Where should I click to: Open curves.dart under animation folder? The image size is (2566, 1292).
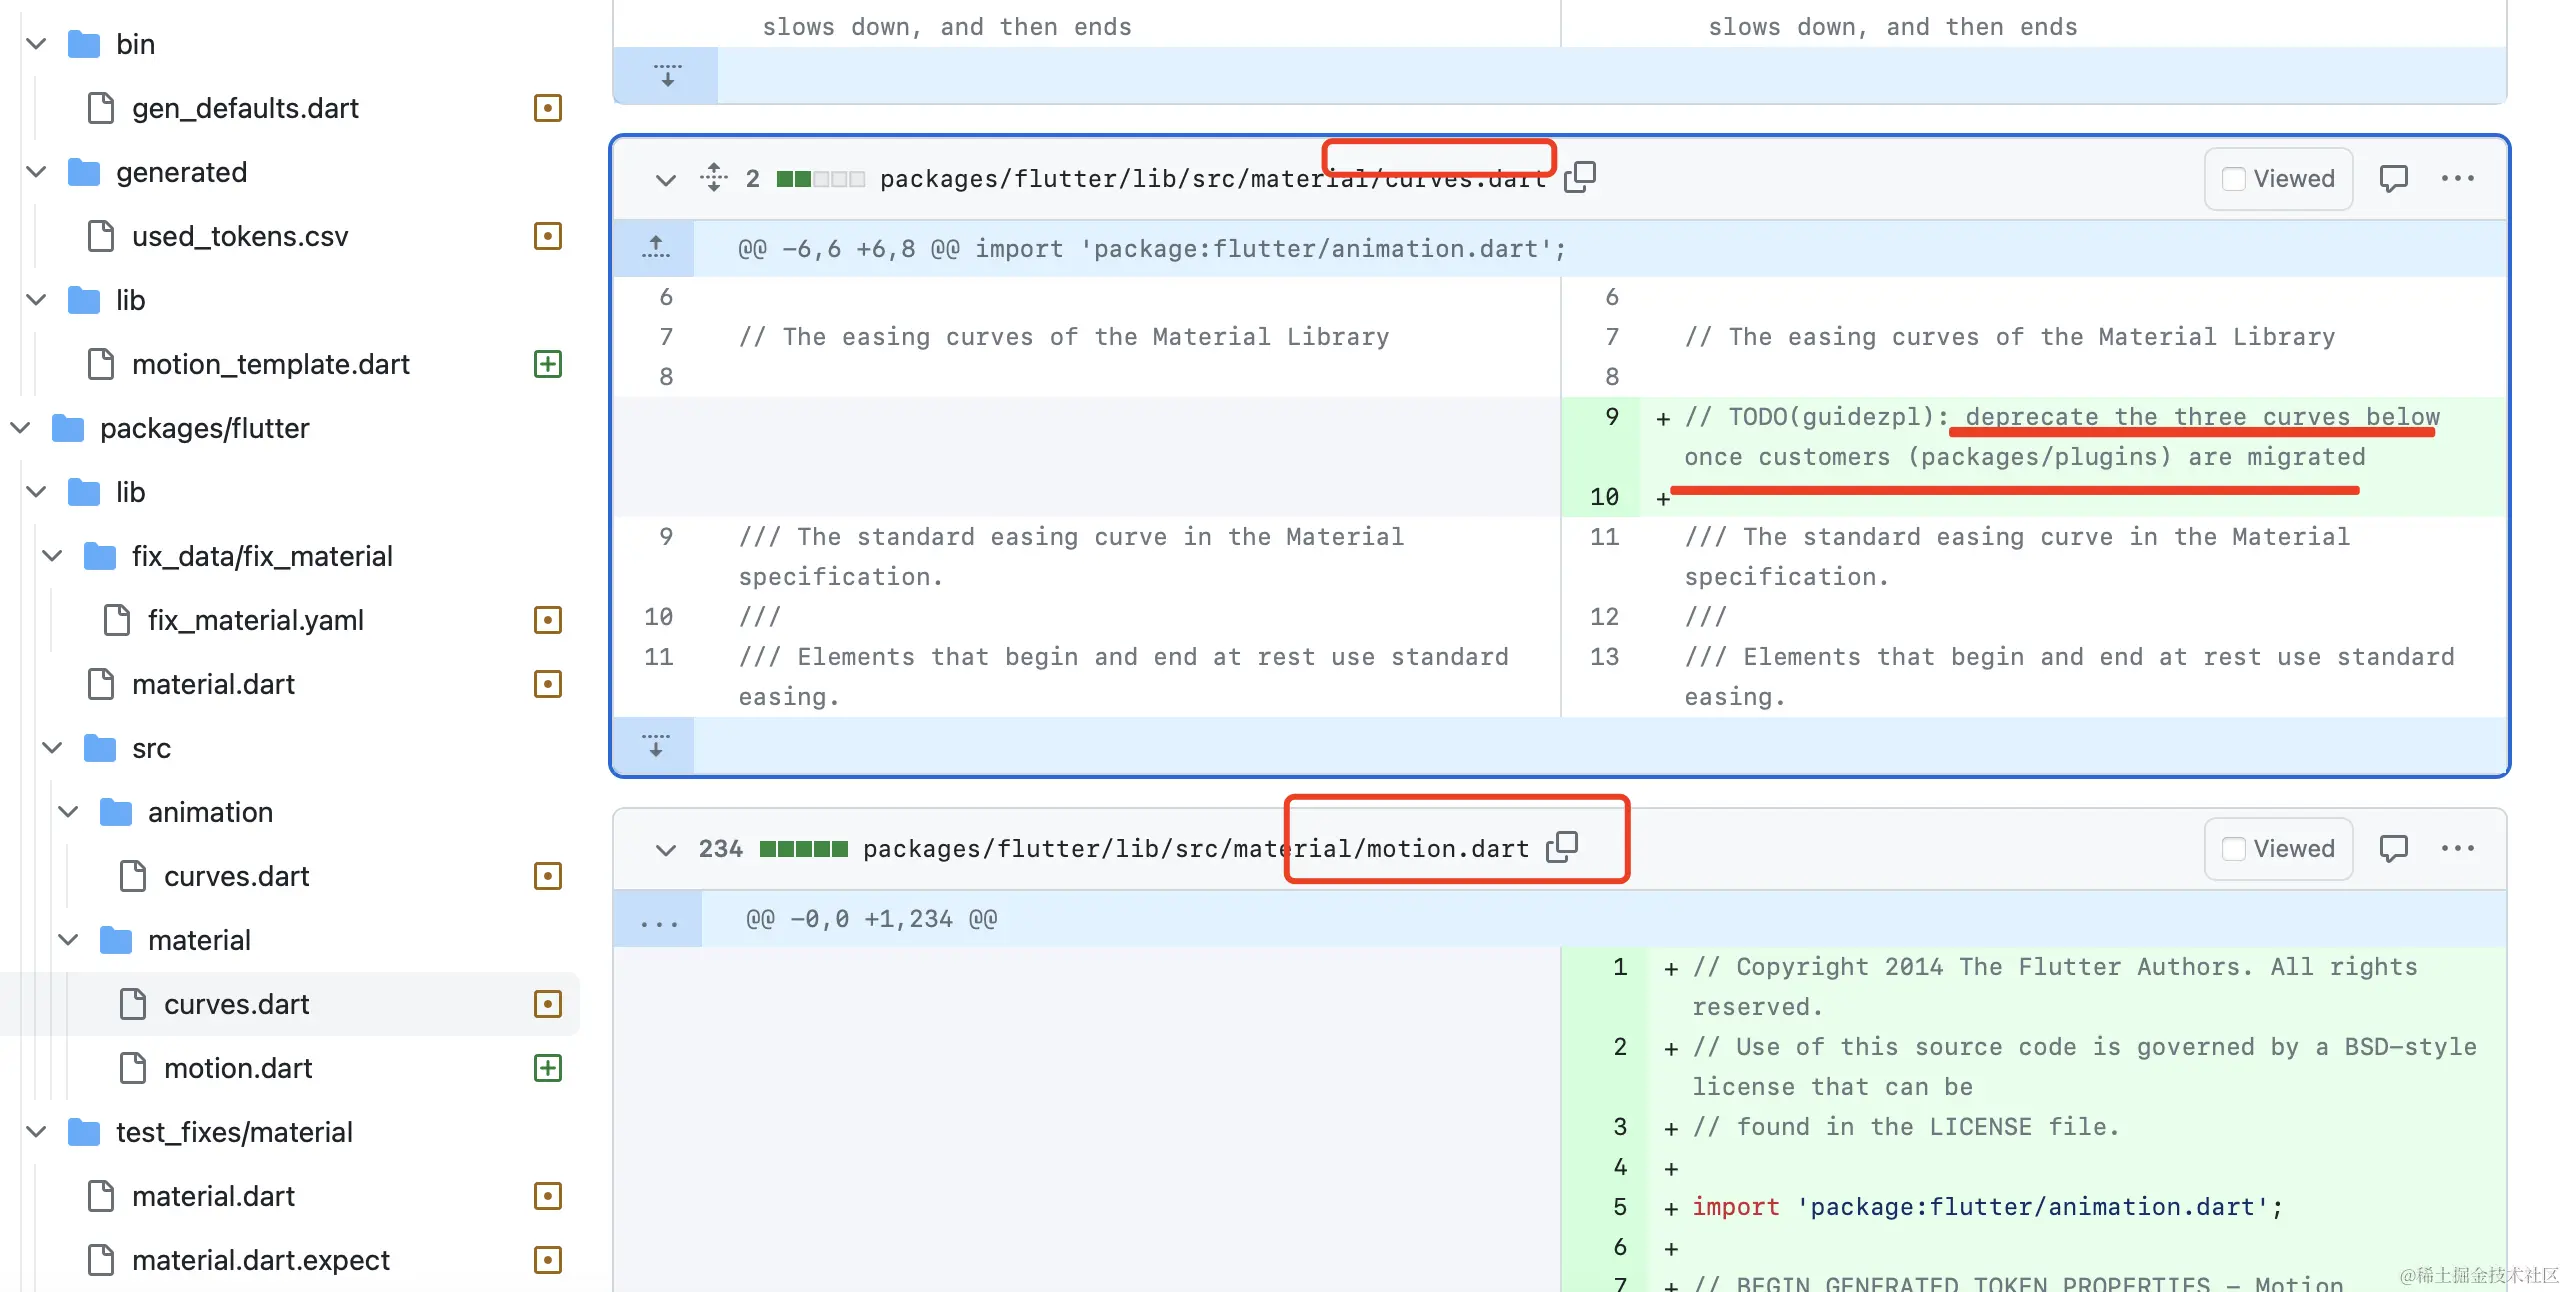(237, 876)
